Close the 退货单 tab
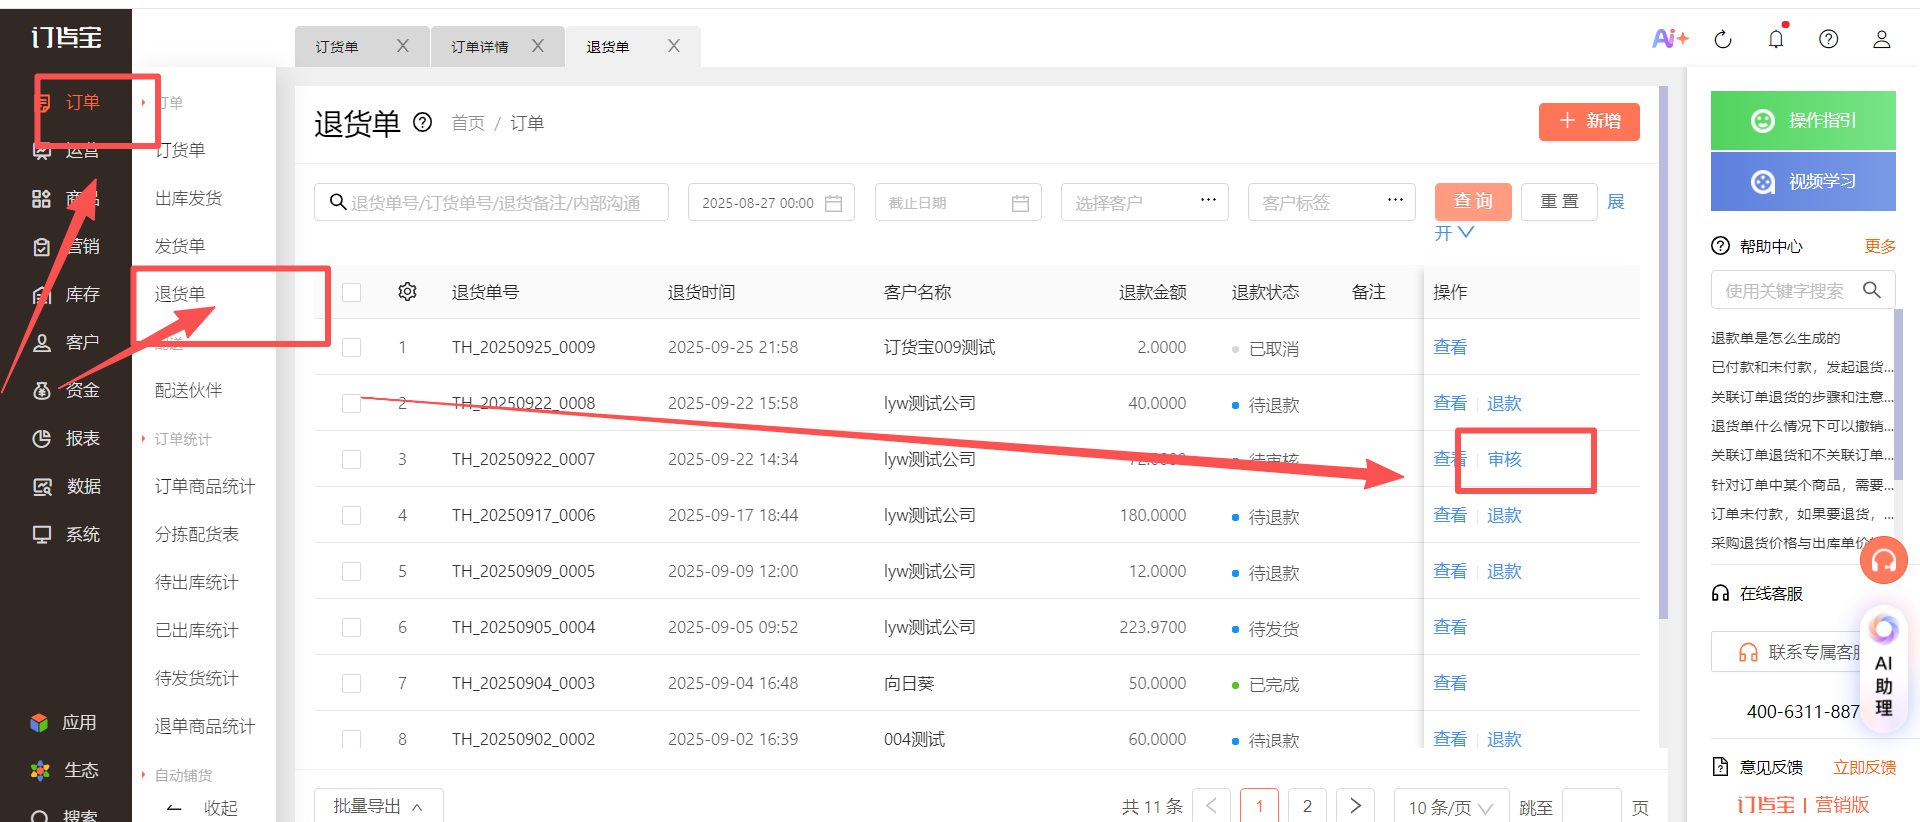Viewport: 1920px width, 822px height. [674, 46]
